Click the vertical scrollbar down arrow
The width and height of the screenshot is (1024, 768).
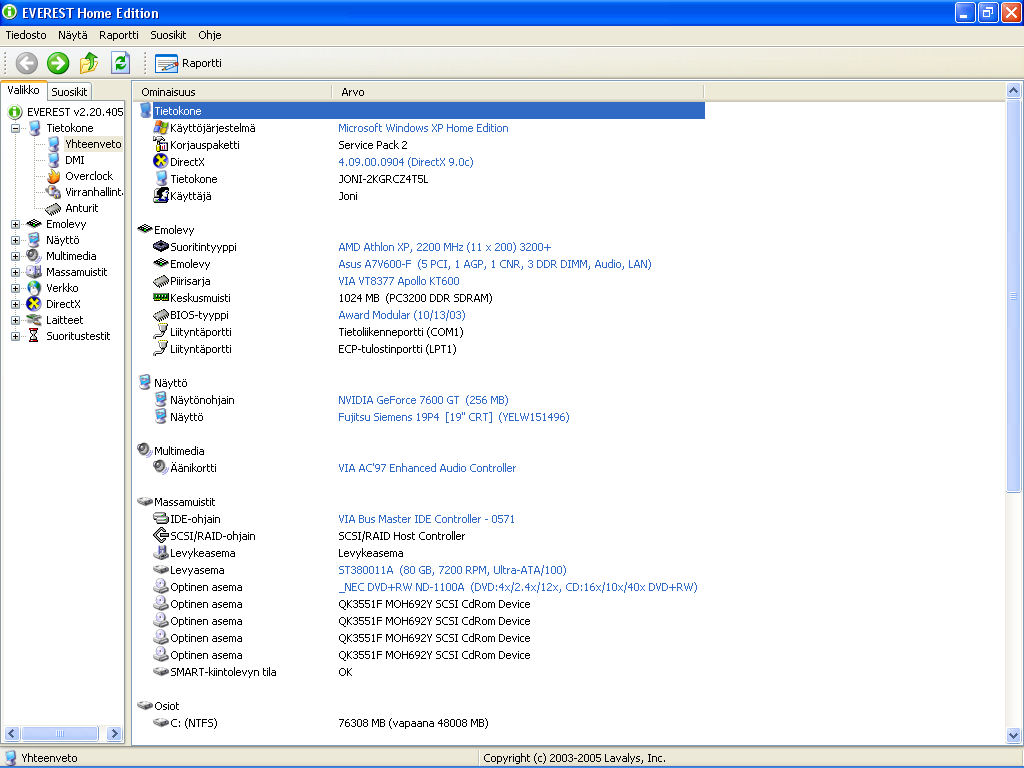[x=1014, y=735]
